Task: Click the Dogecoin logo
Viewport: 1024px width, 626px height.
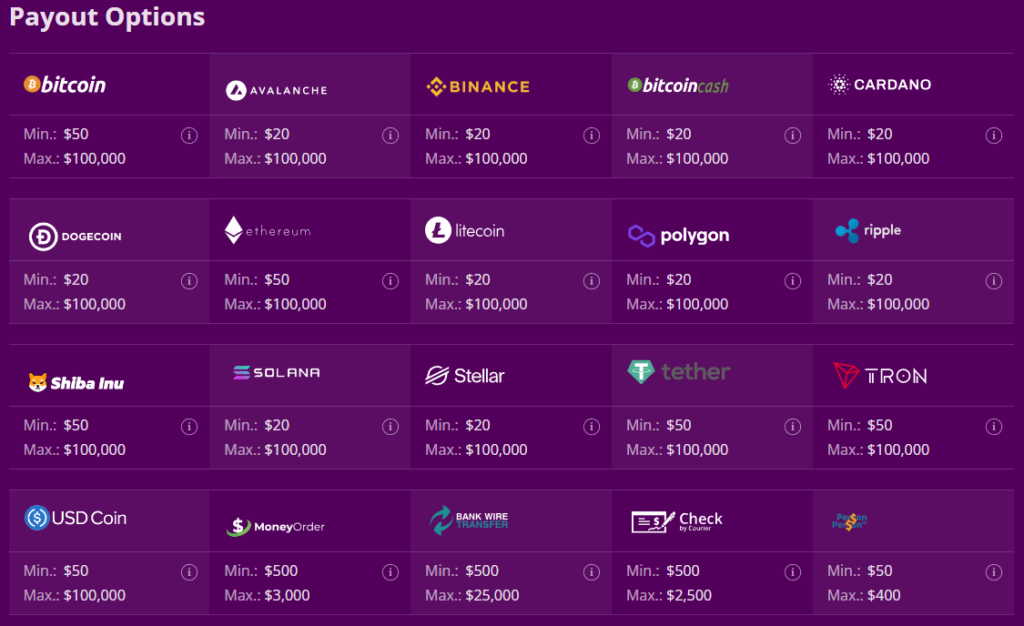Action: (x=75, y=236)
